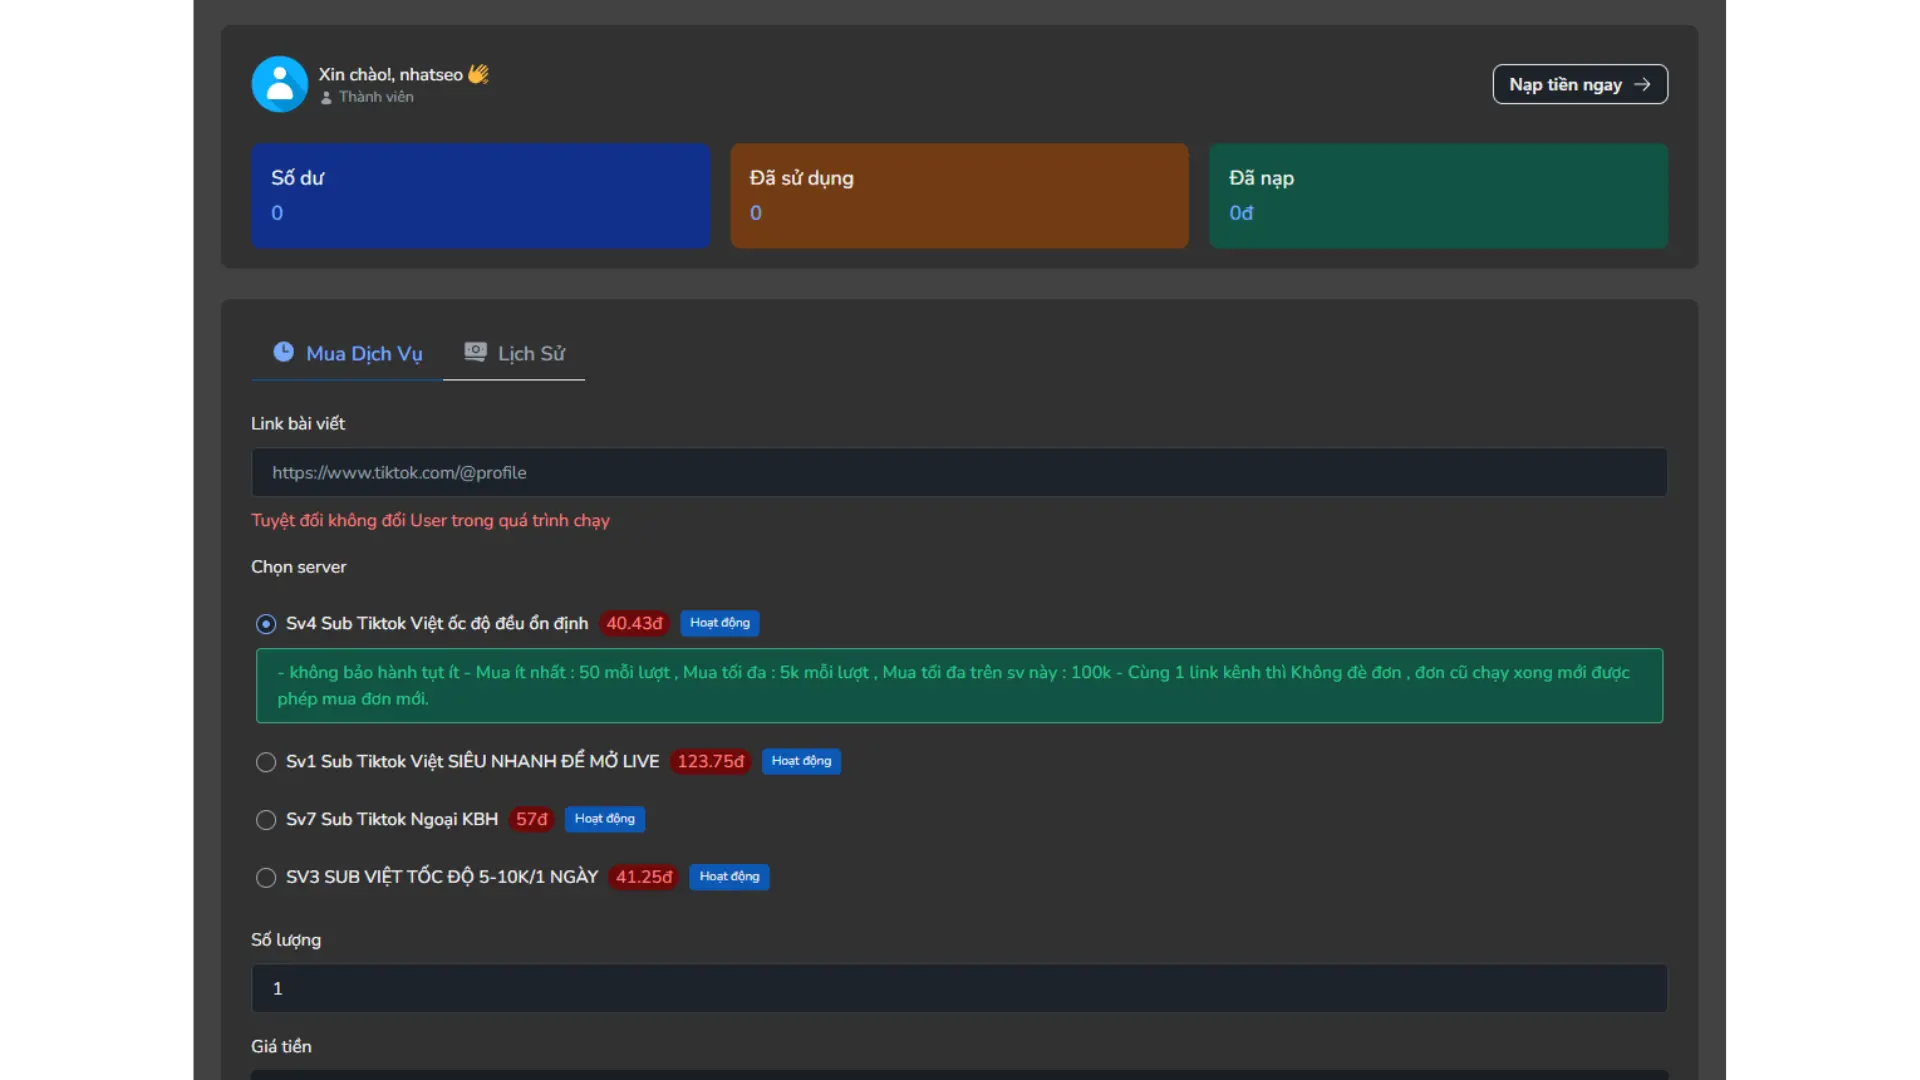Click the Xin chào!, nhatseo greeting
This screenshot has height=1080, width=1920.
(x=390, y=74)
